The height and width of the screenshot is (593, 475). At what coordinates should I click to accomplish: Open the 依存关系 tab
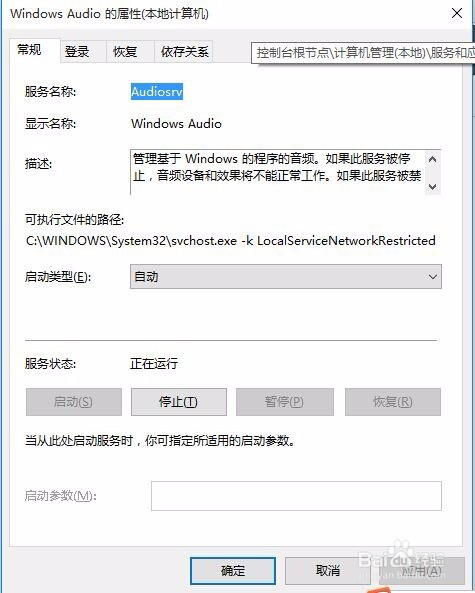[x=183, y=51]
